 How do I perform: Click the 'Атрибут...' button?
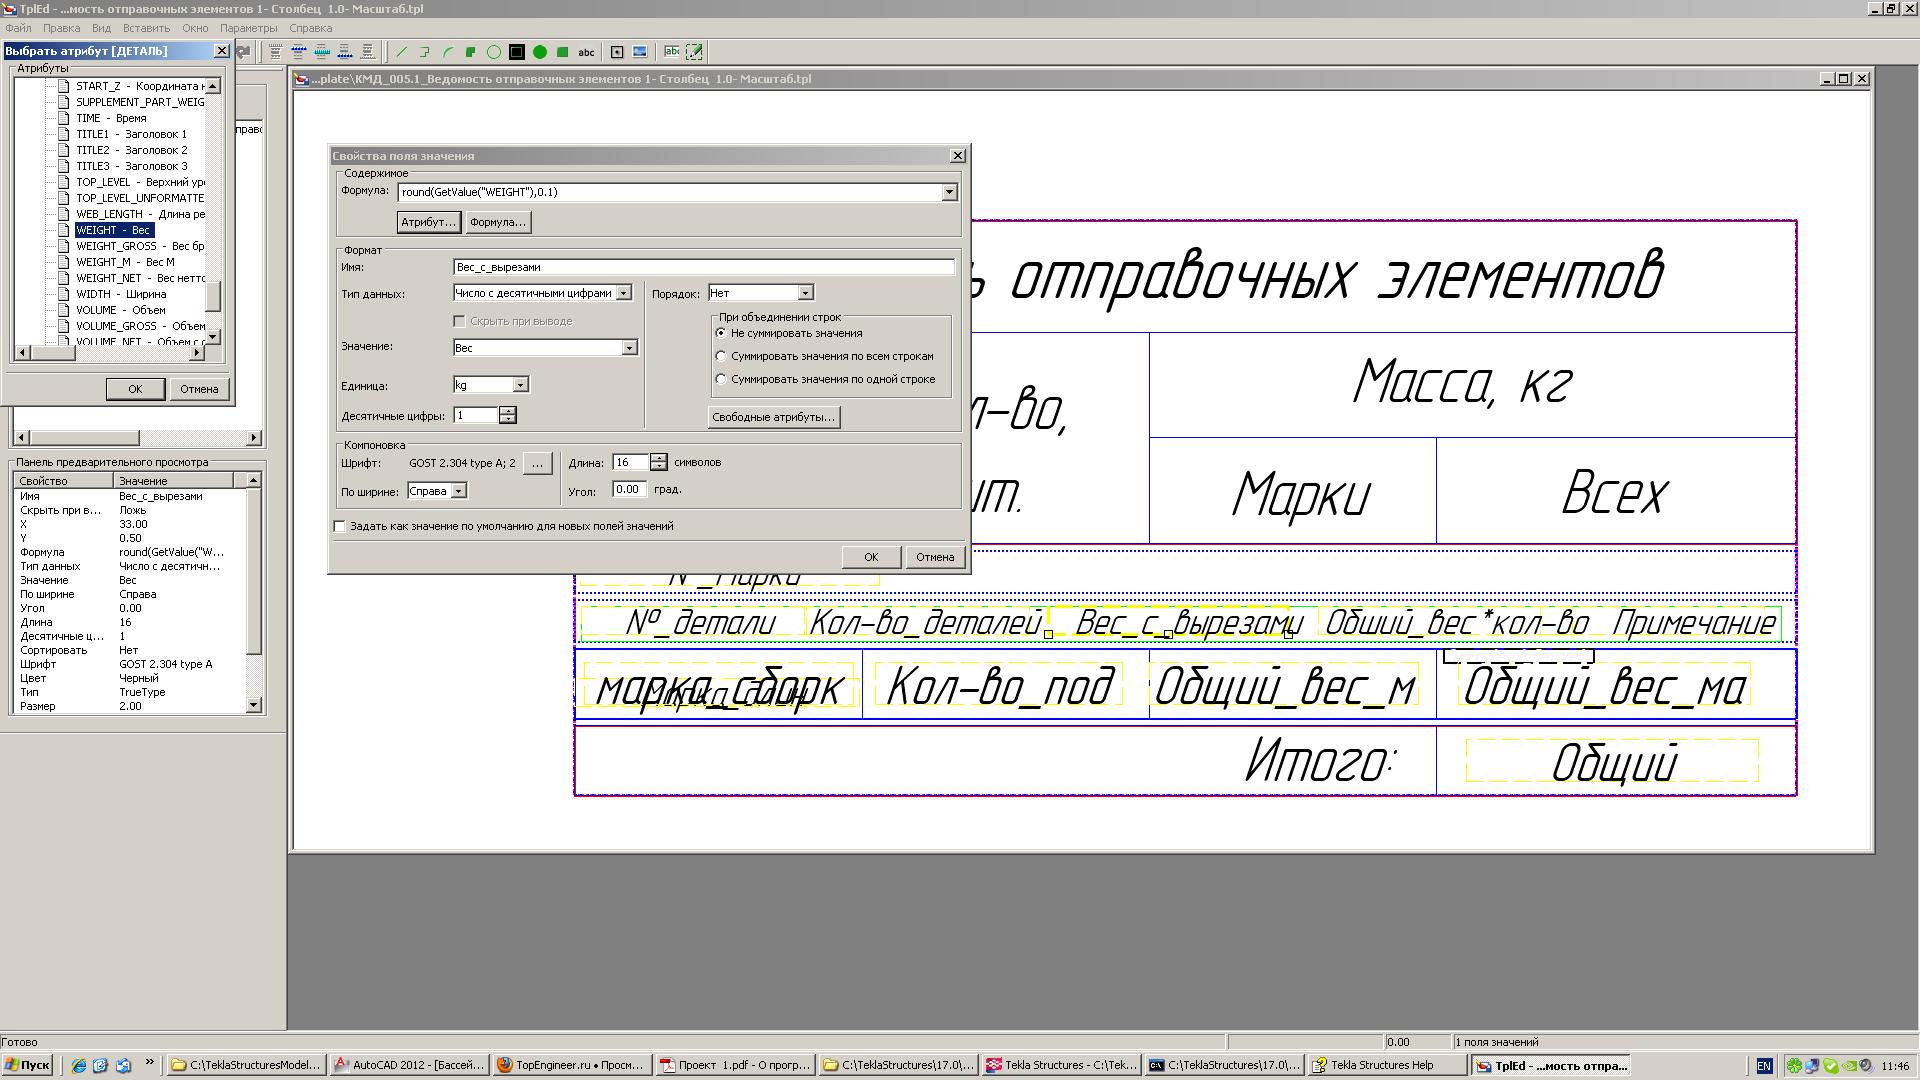[x=429, y=222]
